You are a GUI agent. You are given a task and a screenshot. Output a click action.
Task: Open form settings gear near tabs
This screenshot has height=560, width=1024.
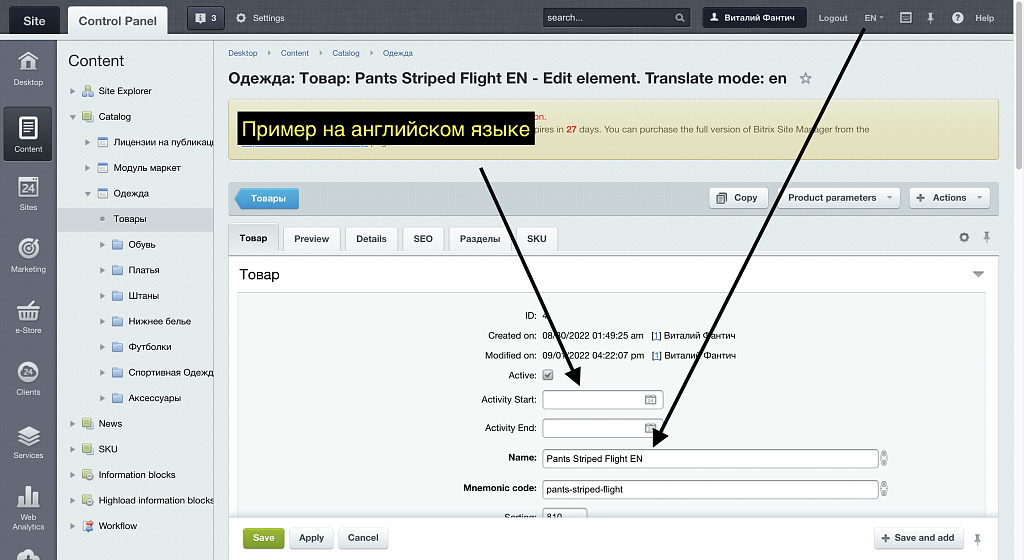tap(964, 238)
